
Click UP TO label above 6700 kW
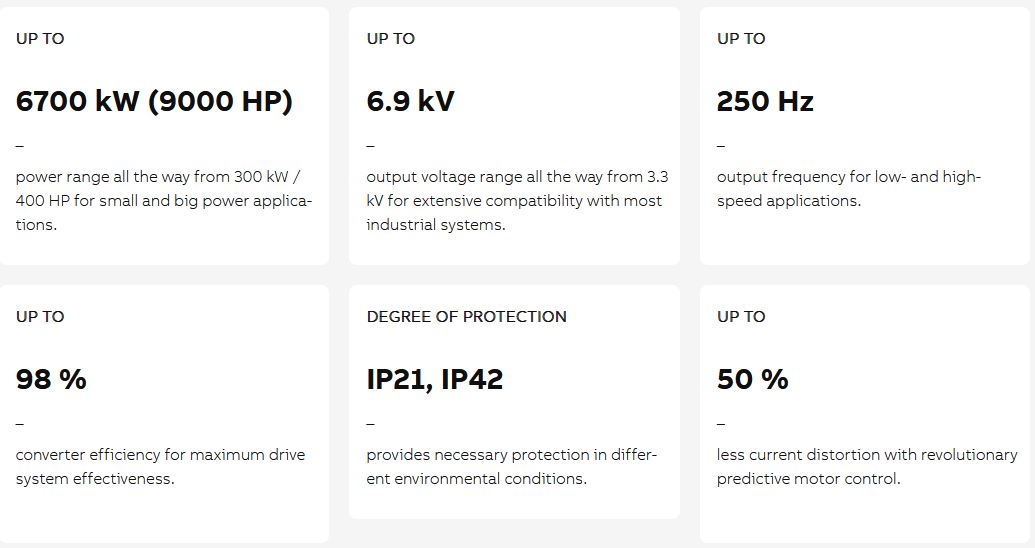pyautogui.click(x=40, y=39)
